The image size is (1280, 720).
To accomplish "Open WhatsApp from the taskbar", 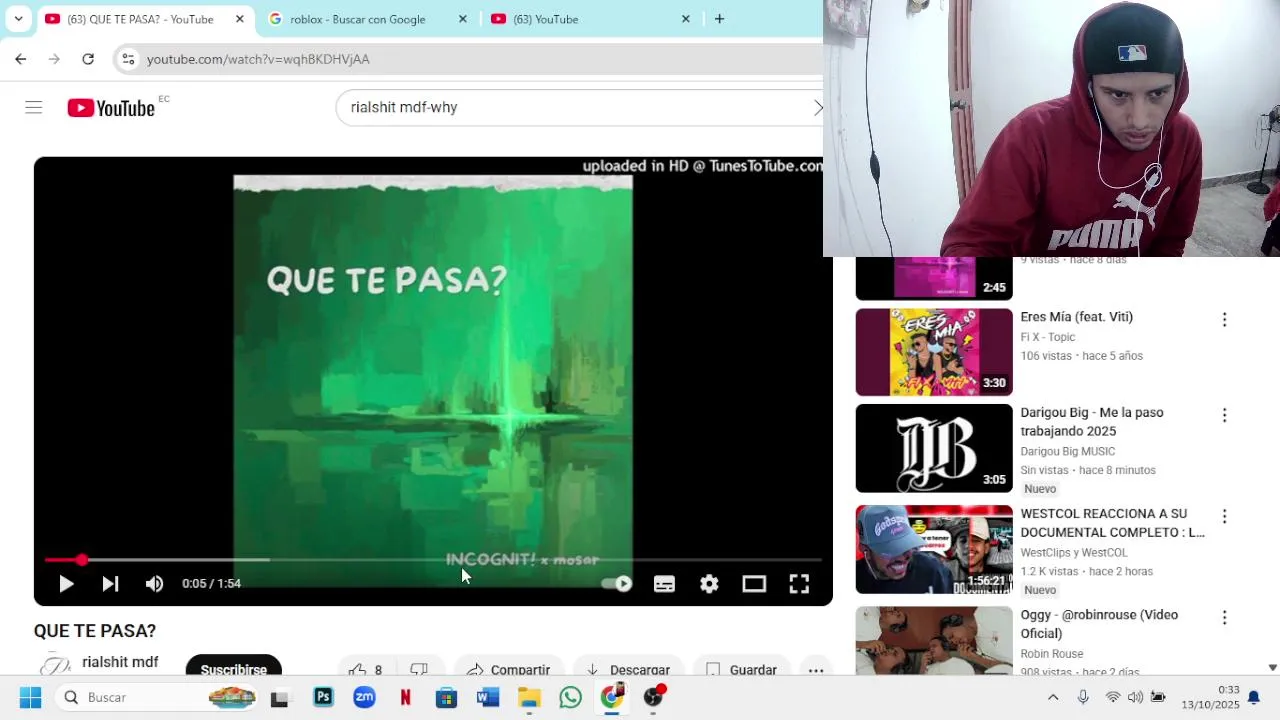I will (570, 697).
